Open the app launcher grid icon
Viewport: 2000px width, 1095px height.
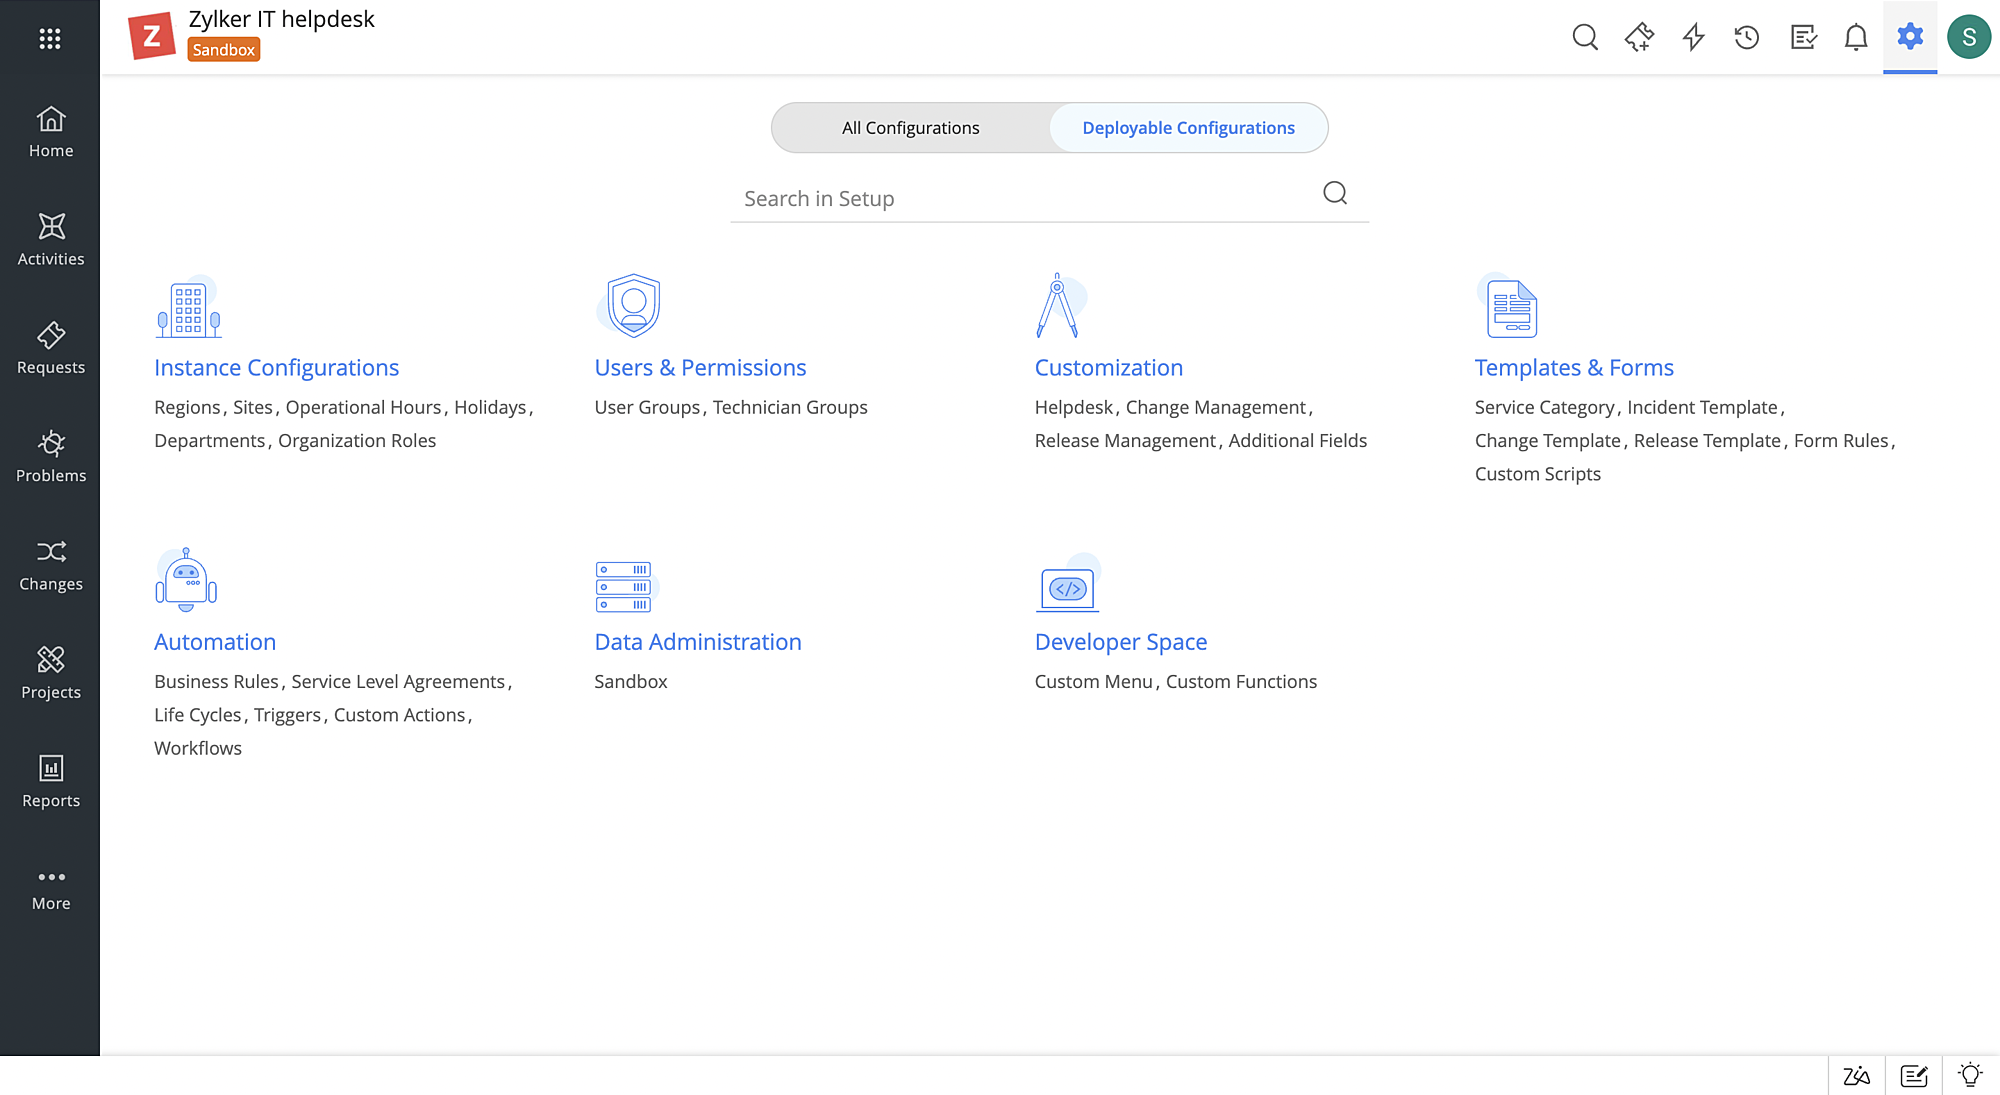tap(50, 38)
